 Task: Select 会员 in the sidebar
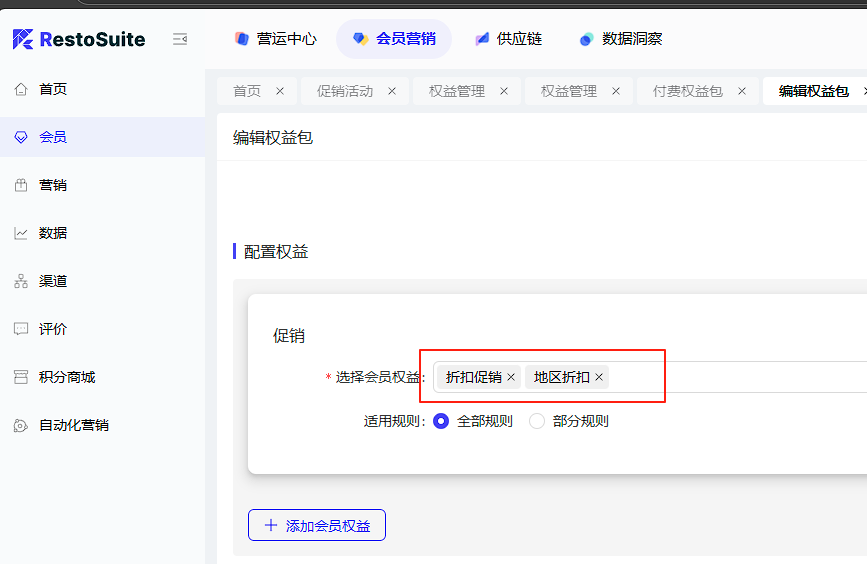pyautogui.click(x=102, y=137)
